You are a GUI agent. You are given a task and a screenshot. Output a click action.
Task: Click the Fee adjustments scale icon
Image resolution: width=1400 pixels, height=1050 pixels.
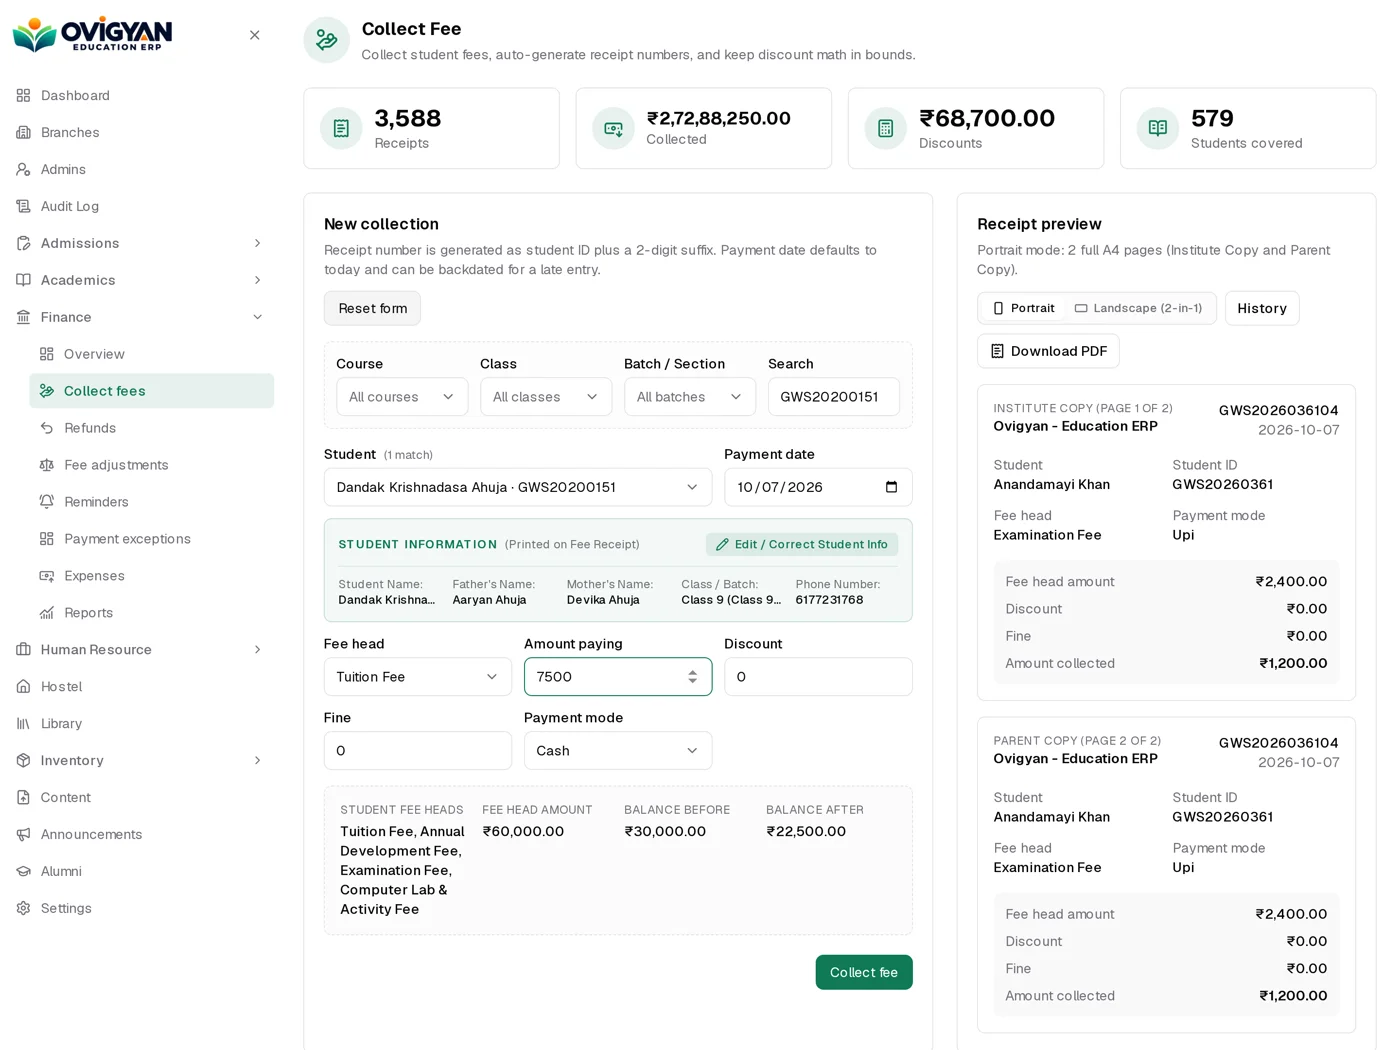pyautogui.click(x=46, y=465)
